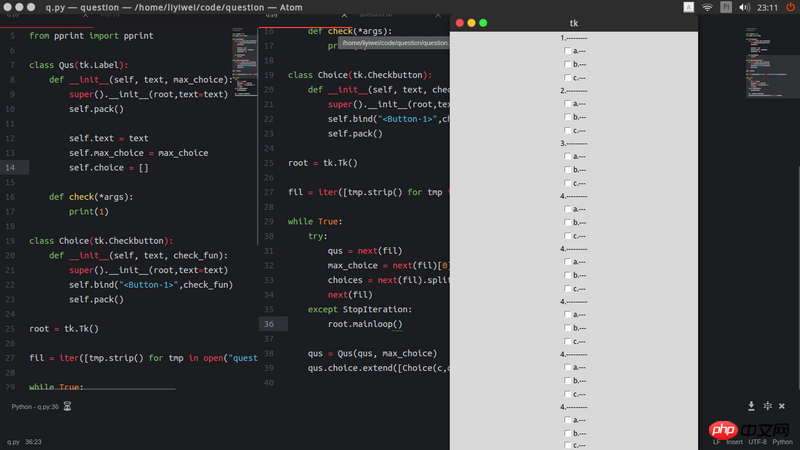
Task: Open the LF line ending selector
Action: point(716,441)
